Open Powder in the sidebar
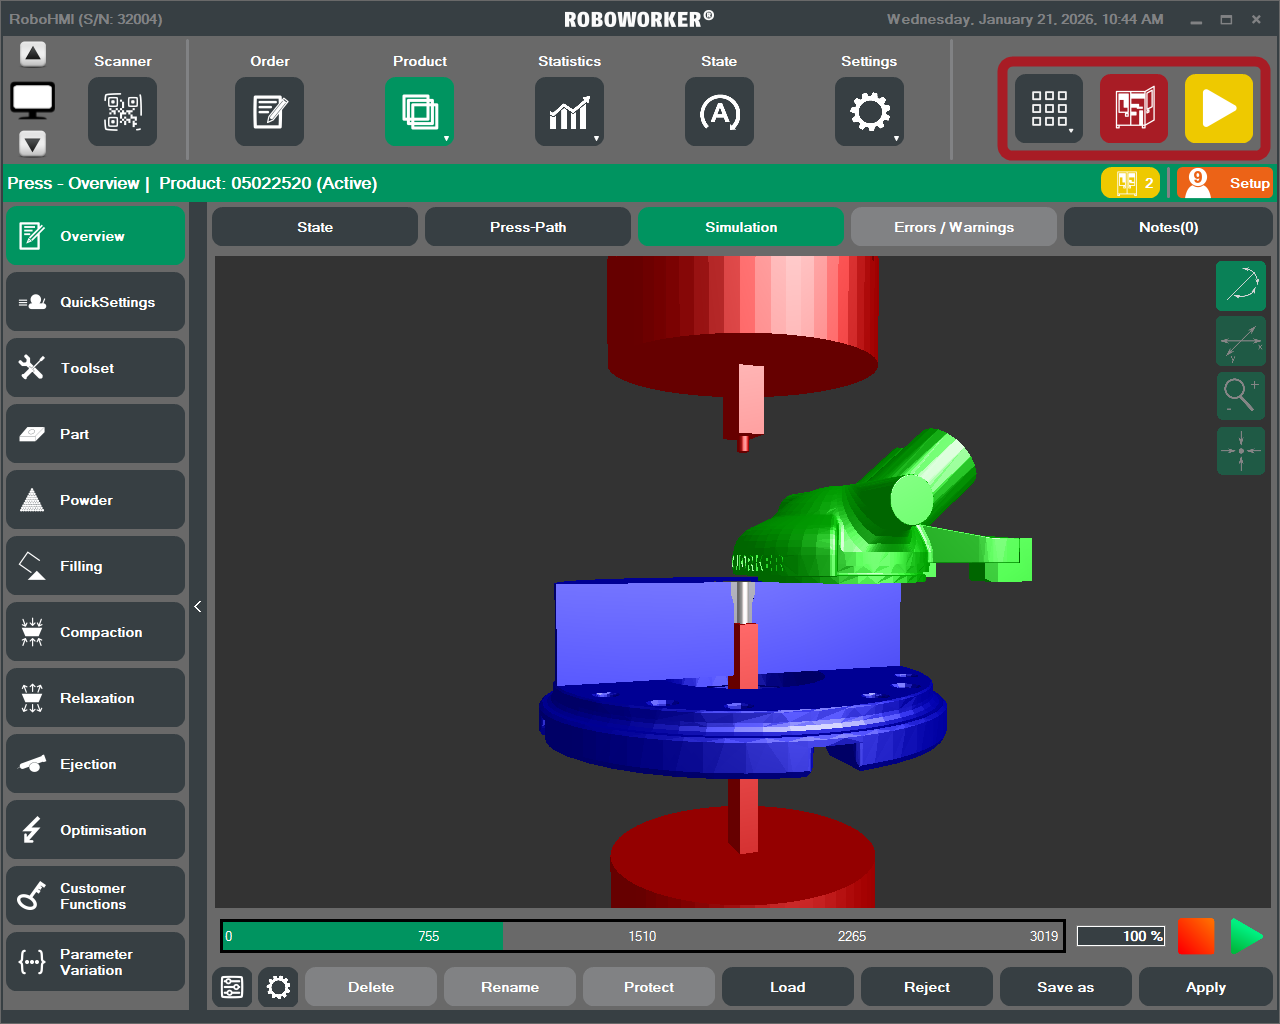This screenshot has width=1280, height=1024. [x=96, y=500]
